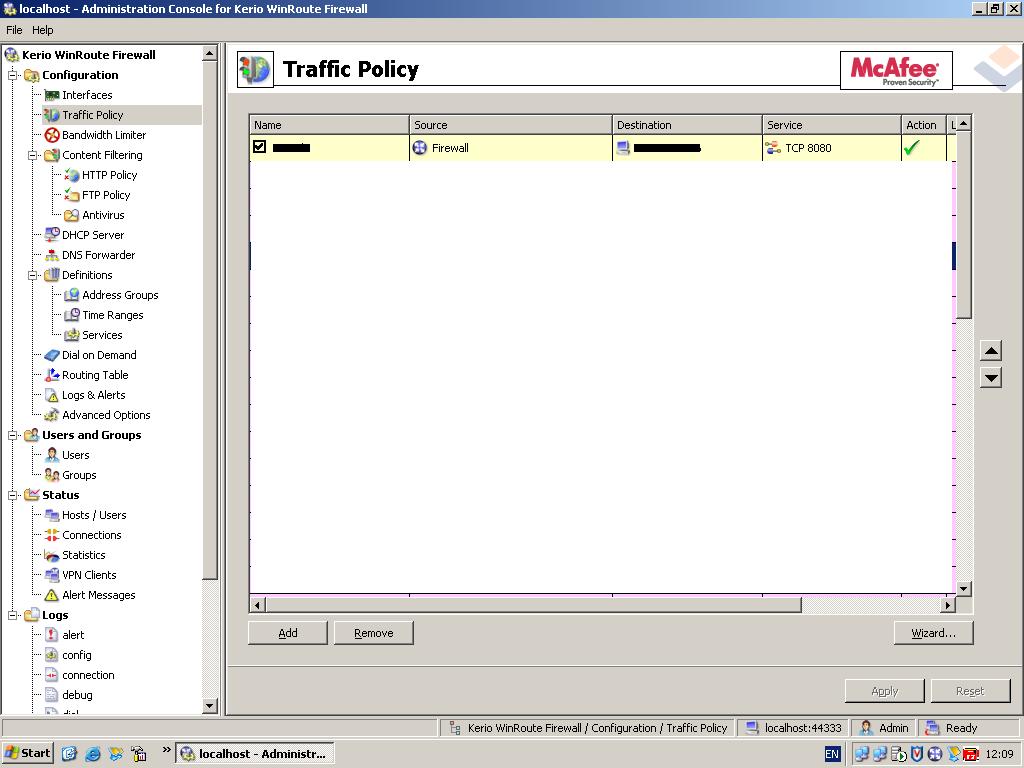Launch the Wizard... button
Image resolution: width=1024 pixels, height=768 pixels.
point(933,633)
